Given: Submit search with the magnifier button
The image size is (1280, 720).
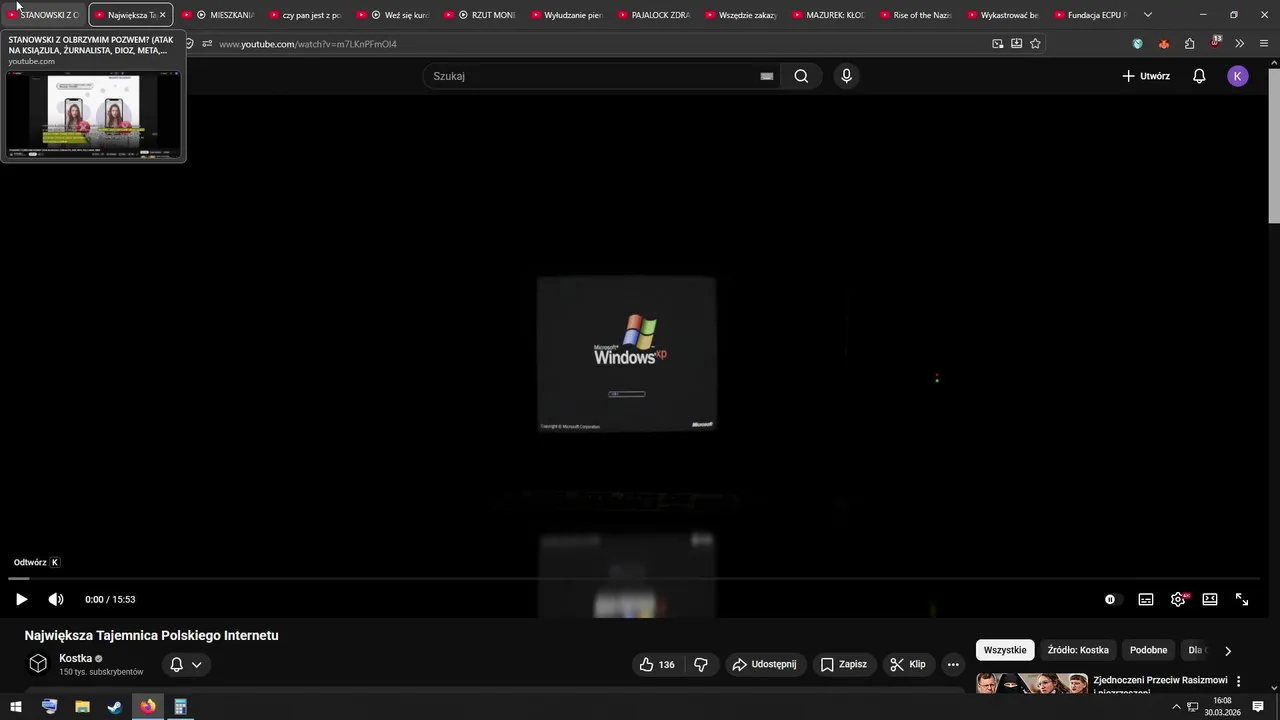Looking at the screenshot, I should click(801, 76).
